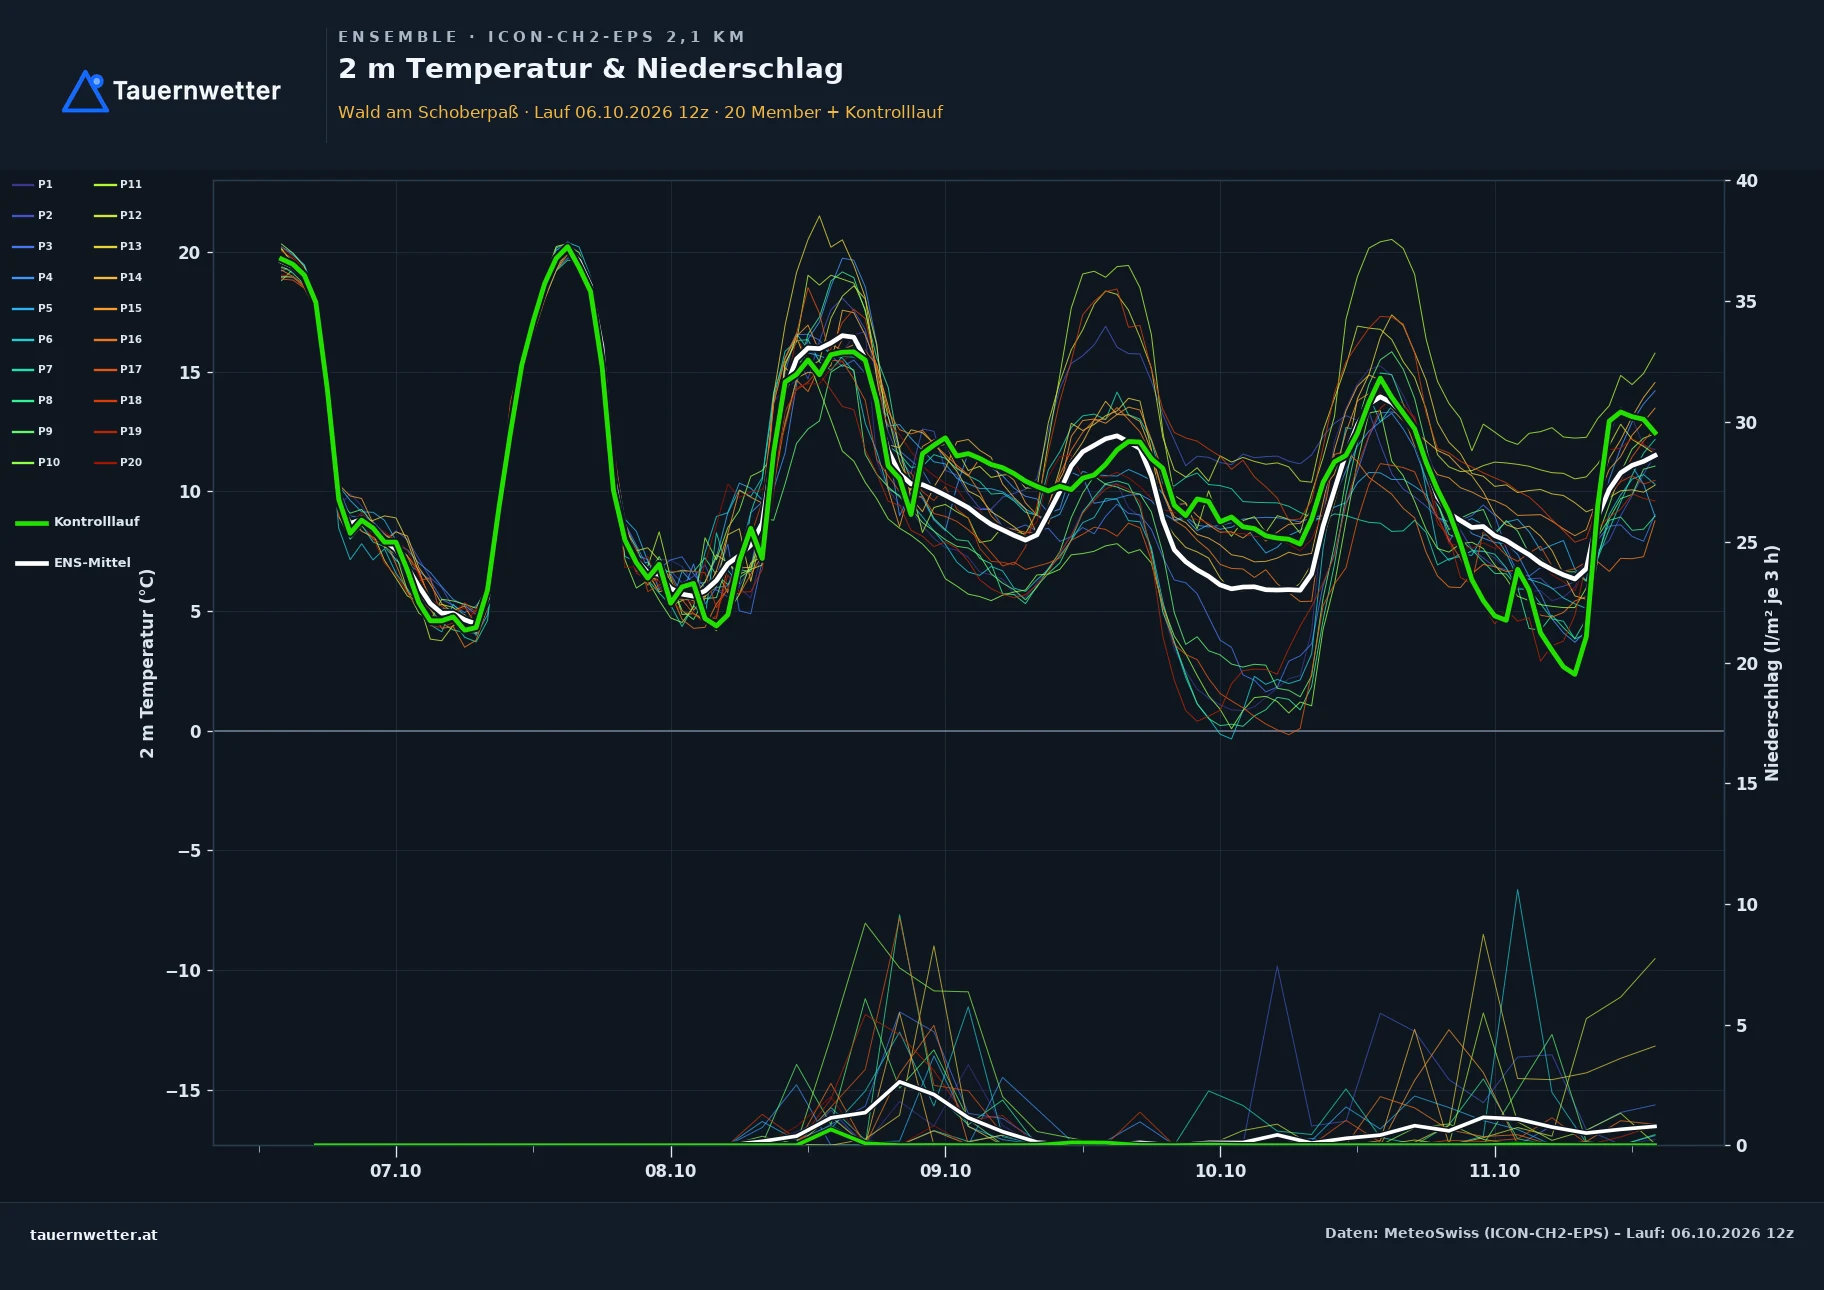The width and height of the screenshot is (1824, 1290).
Task: Click the −15 tick on temperature axis
Action: click(183, 1091)
